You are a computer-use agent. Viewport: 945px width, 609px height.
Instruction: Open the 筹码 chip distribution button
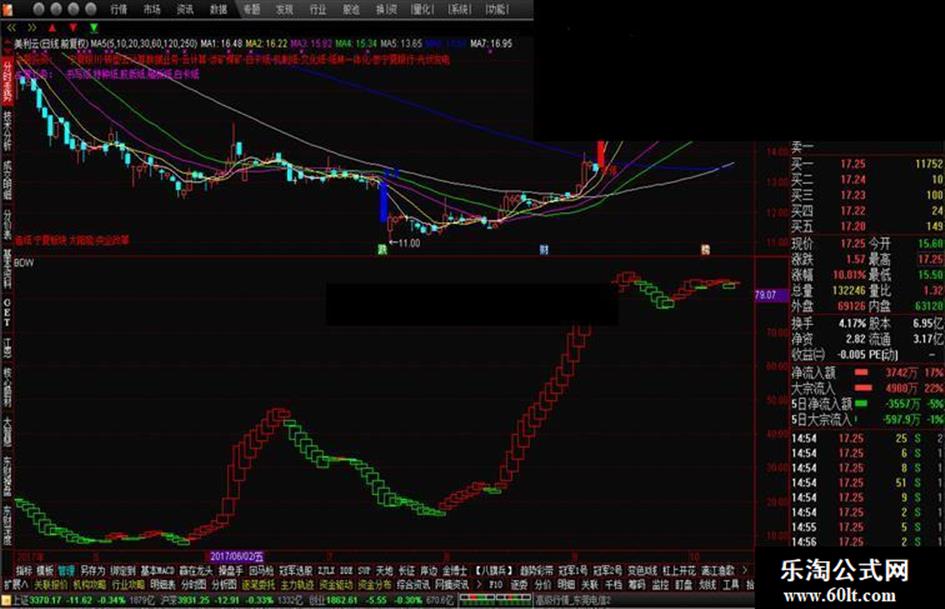(x=636, y=585)
